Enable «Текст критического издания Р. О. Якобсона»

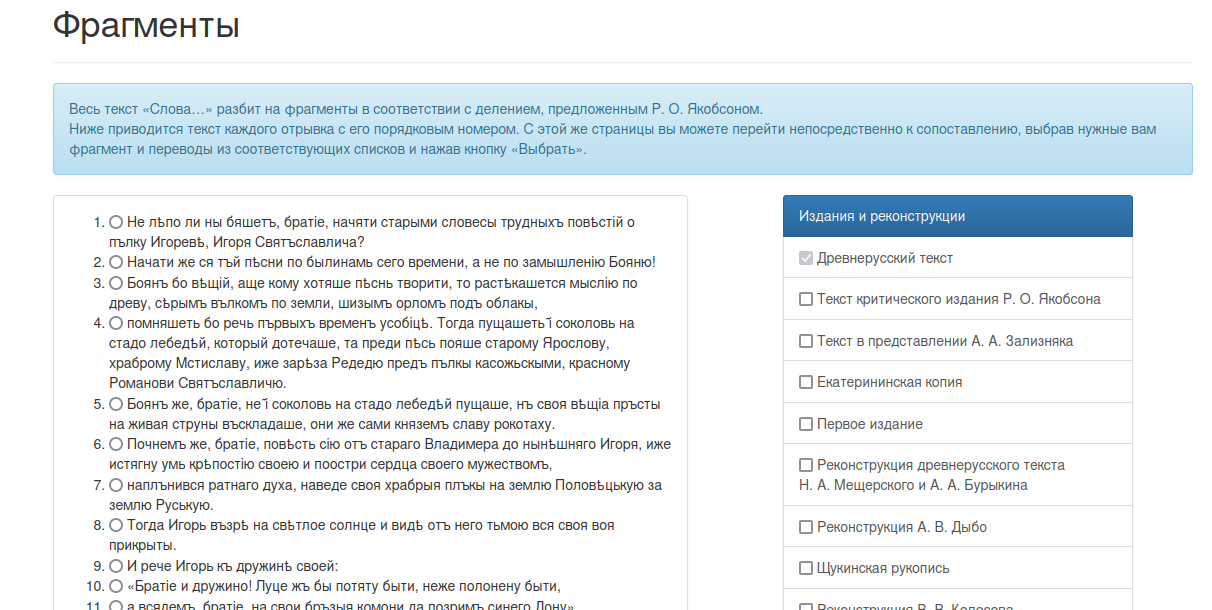pos(806,299)
